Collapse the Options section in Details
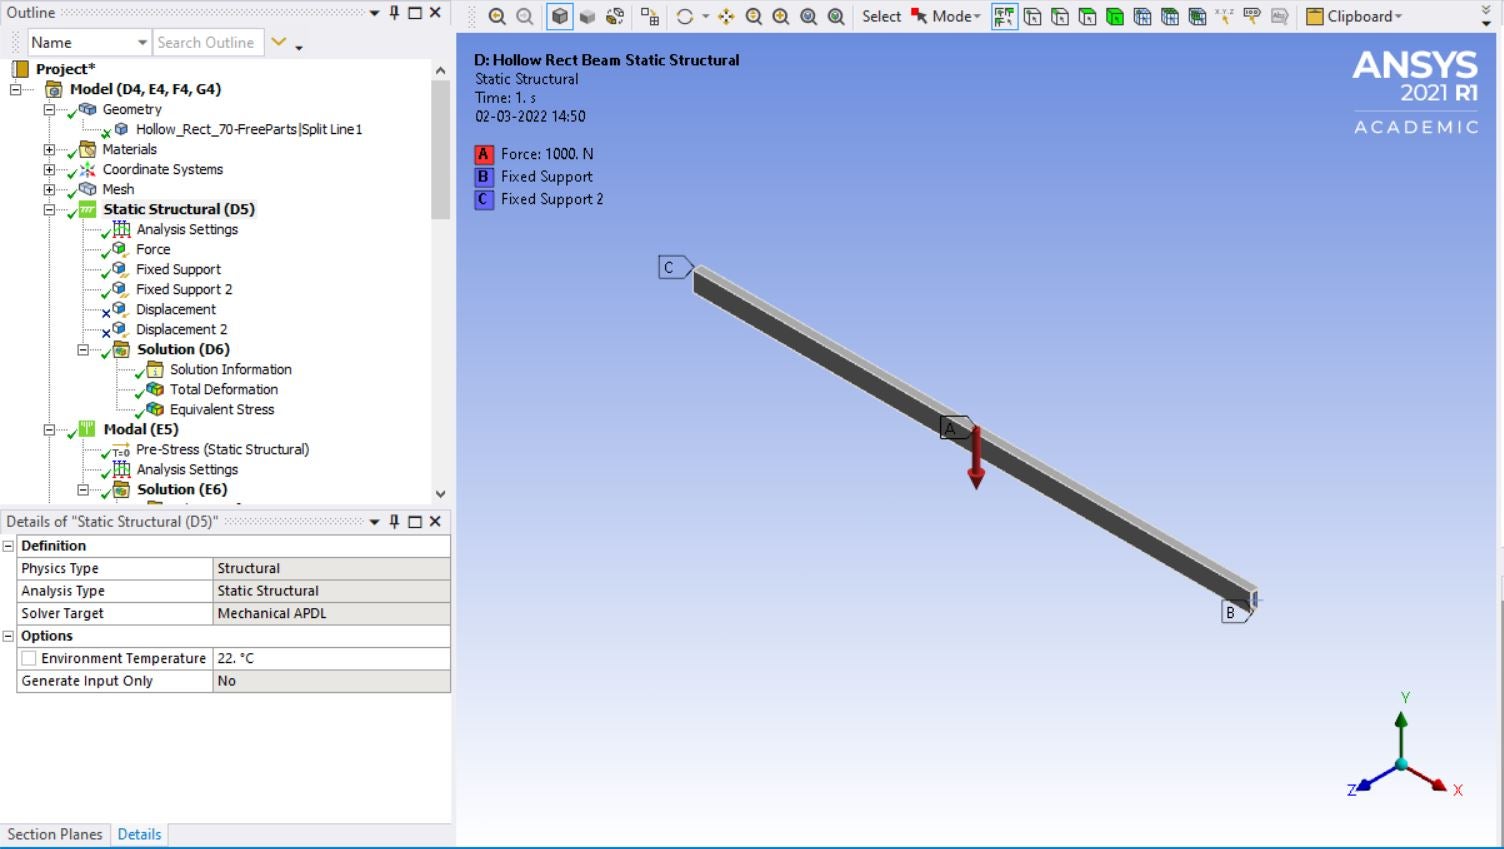The height and width of the screenshot is (849, 1504). 9,636
